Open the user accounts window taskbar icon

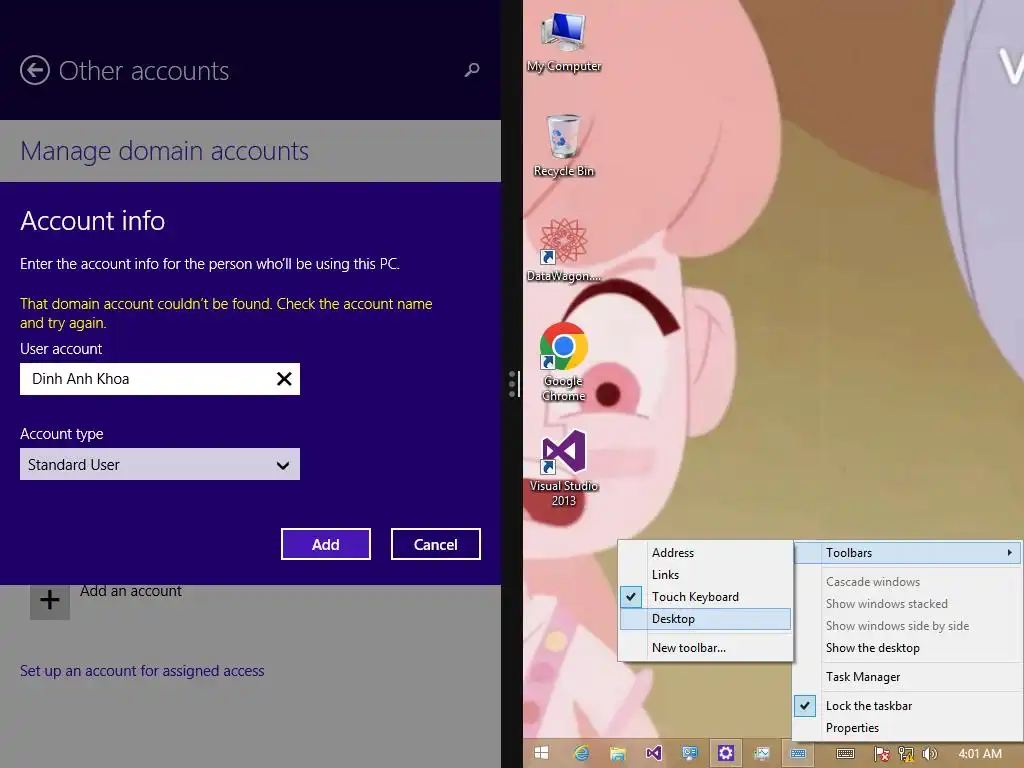690,753
